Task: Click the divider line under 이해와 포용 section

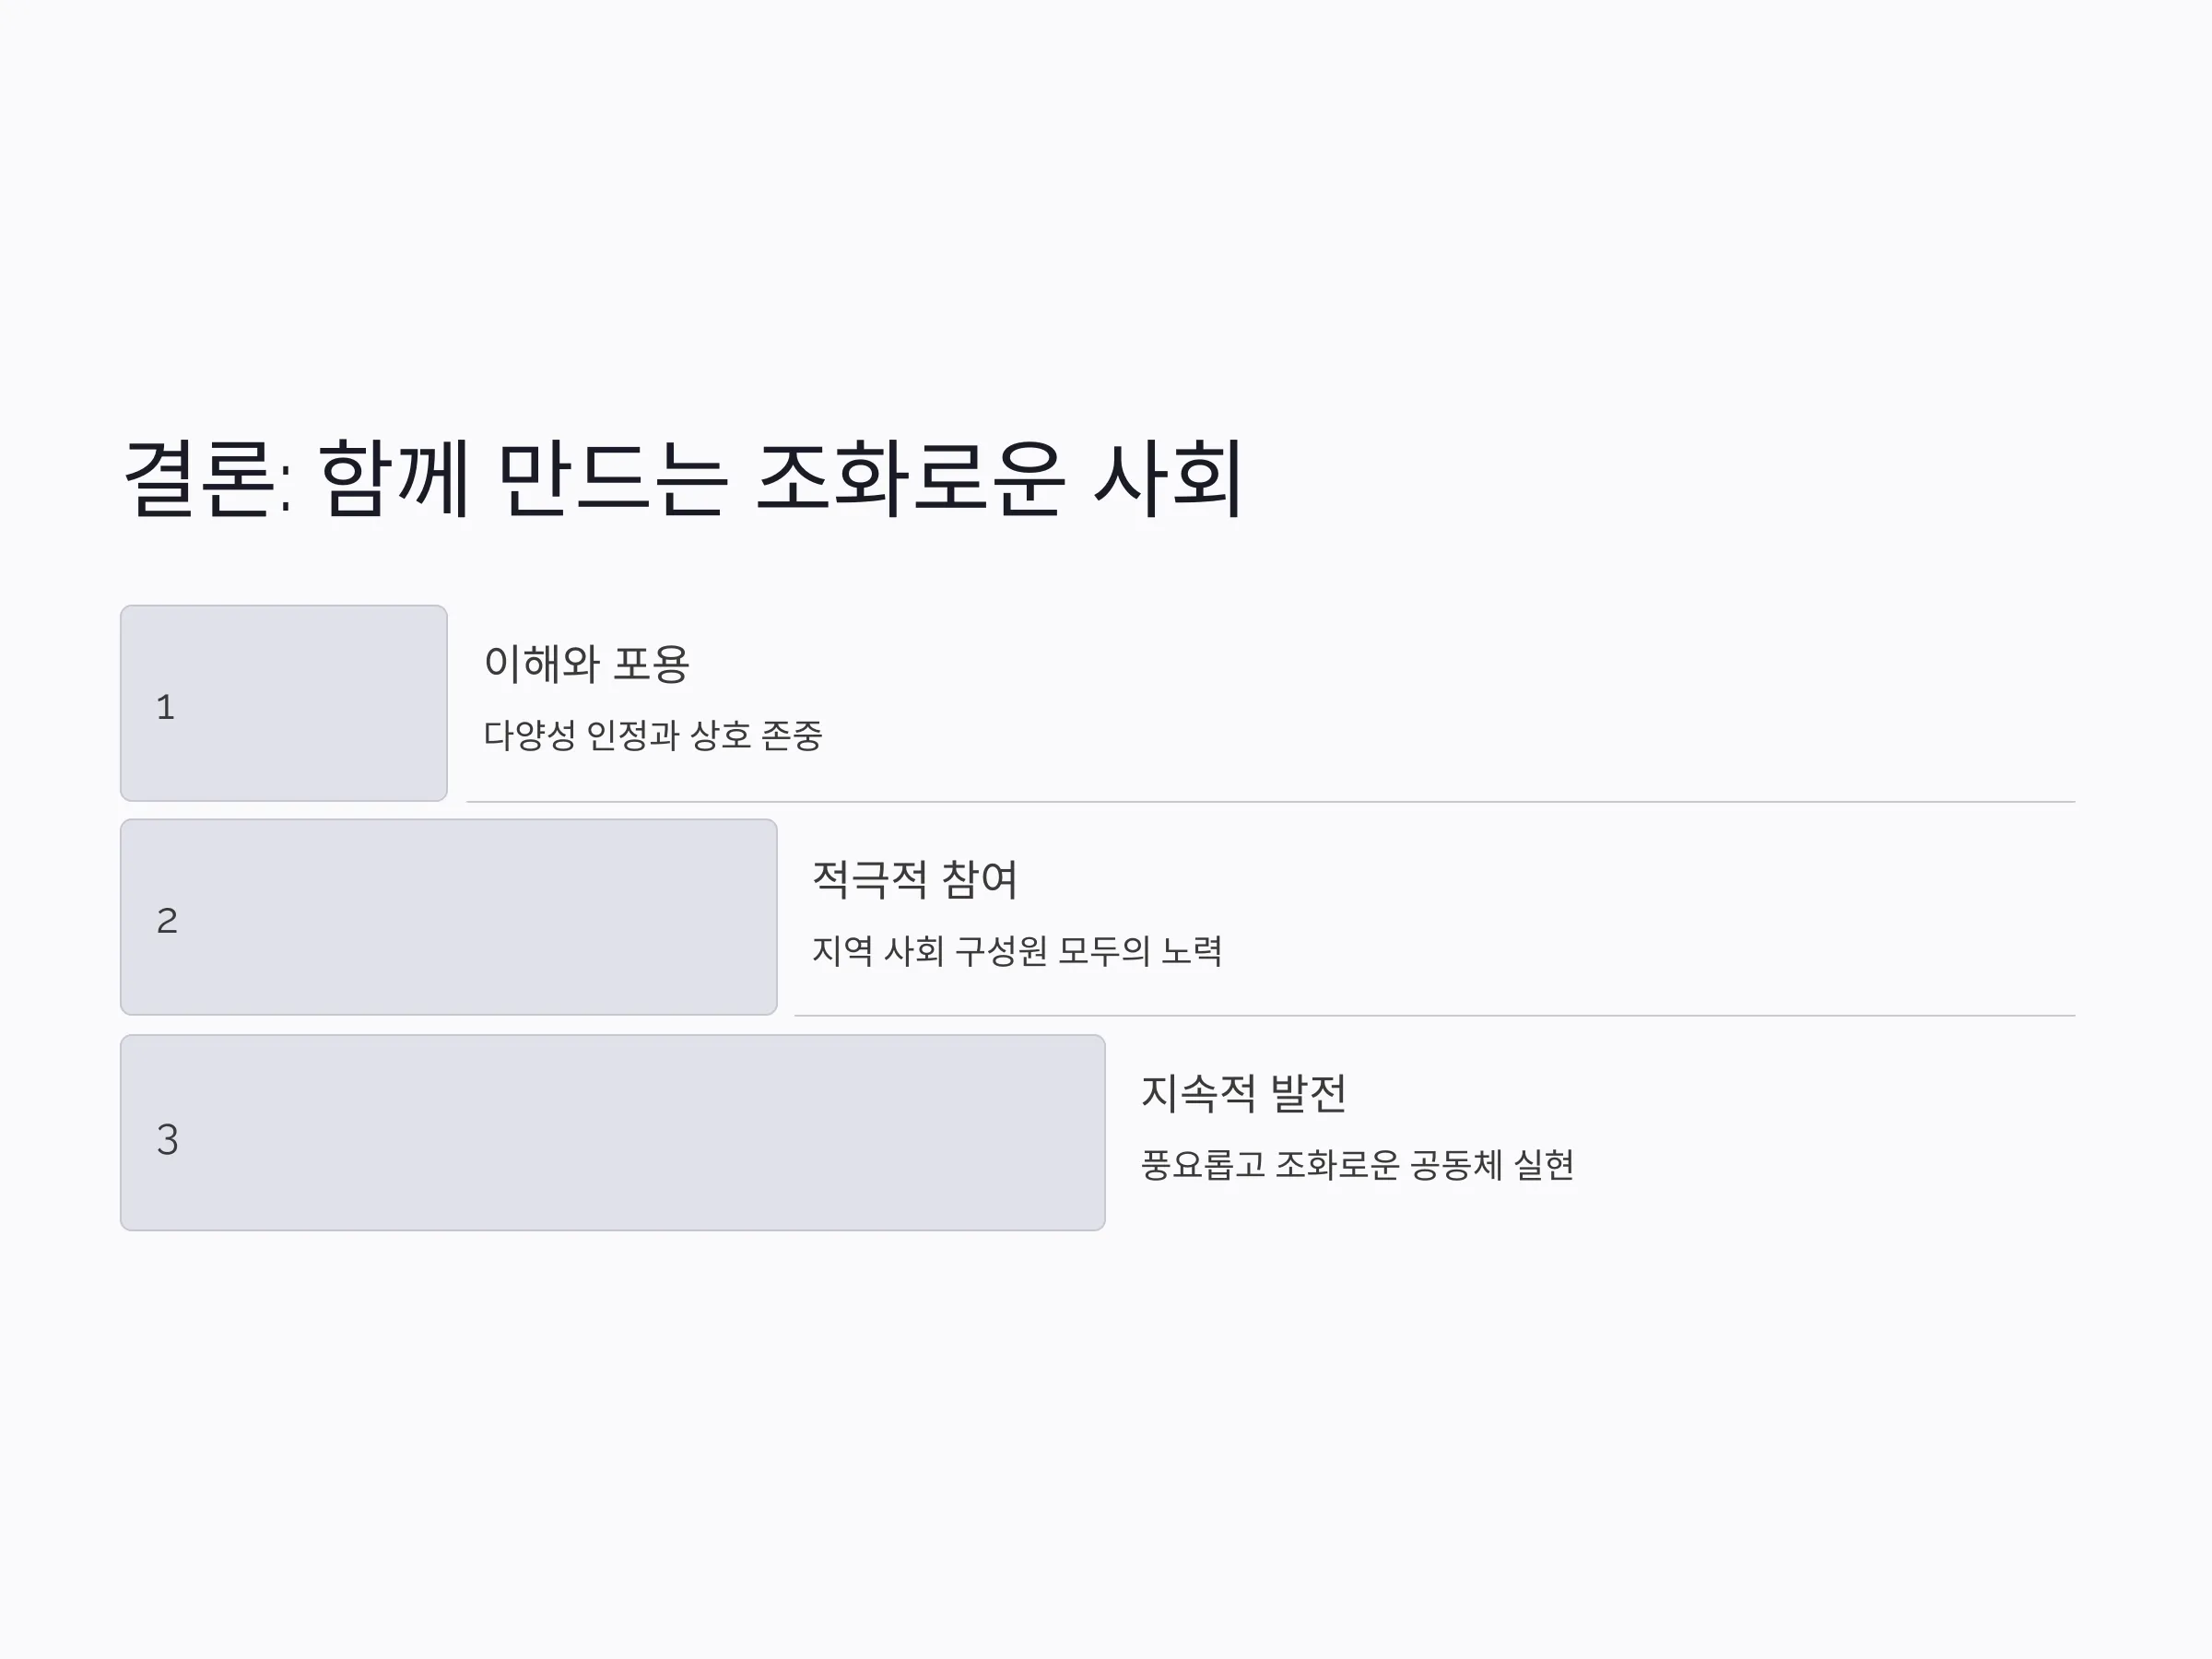Action: pos(1271,802)
